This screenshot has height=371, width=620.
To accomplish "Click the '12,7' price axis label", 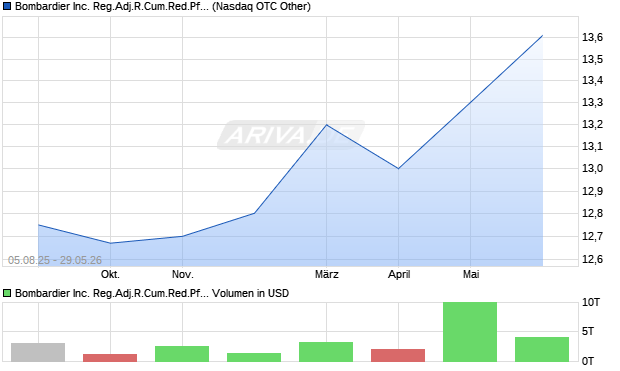I will [x=592, y=237].
